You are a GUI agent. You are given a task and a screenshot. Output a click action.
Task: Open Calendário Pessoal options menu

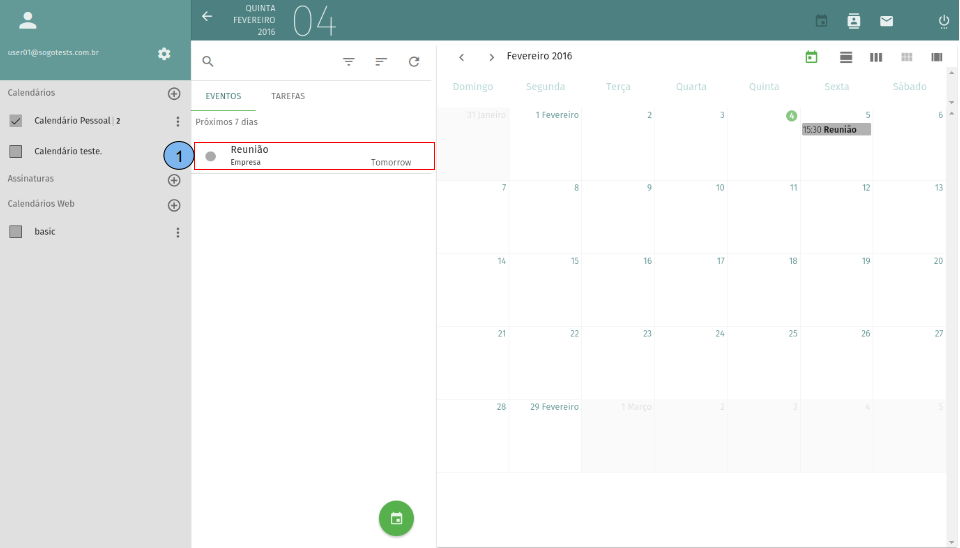click(178, 121)
